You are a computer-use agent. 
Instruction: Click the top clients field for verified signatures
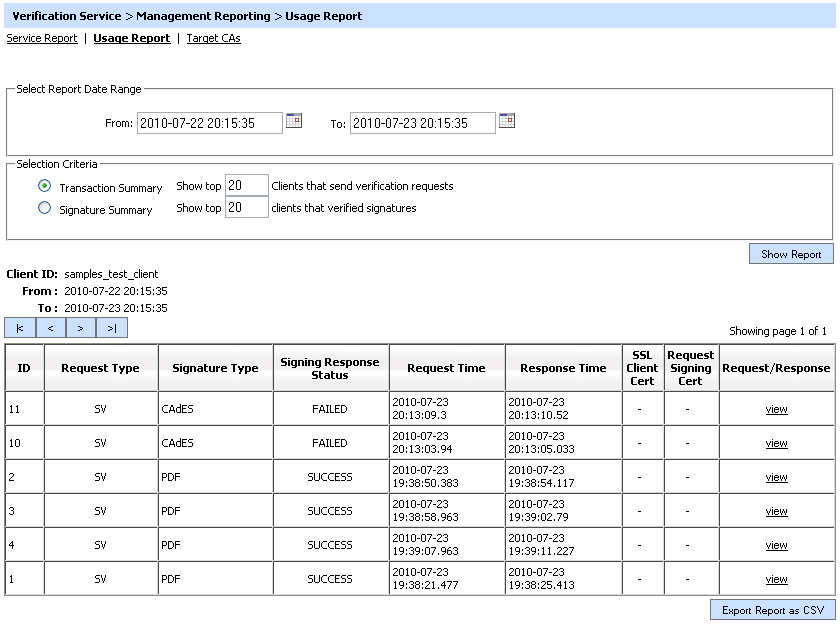pos(246,207)
